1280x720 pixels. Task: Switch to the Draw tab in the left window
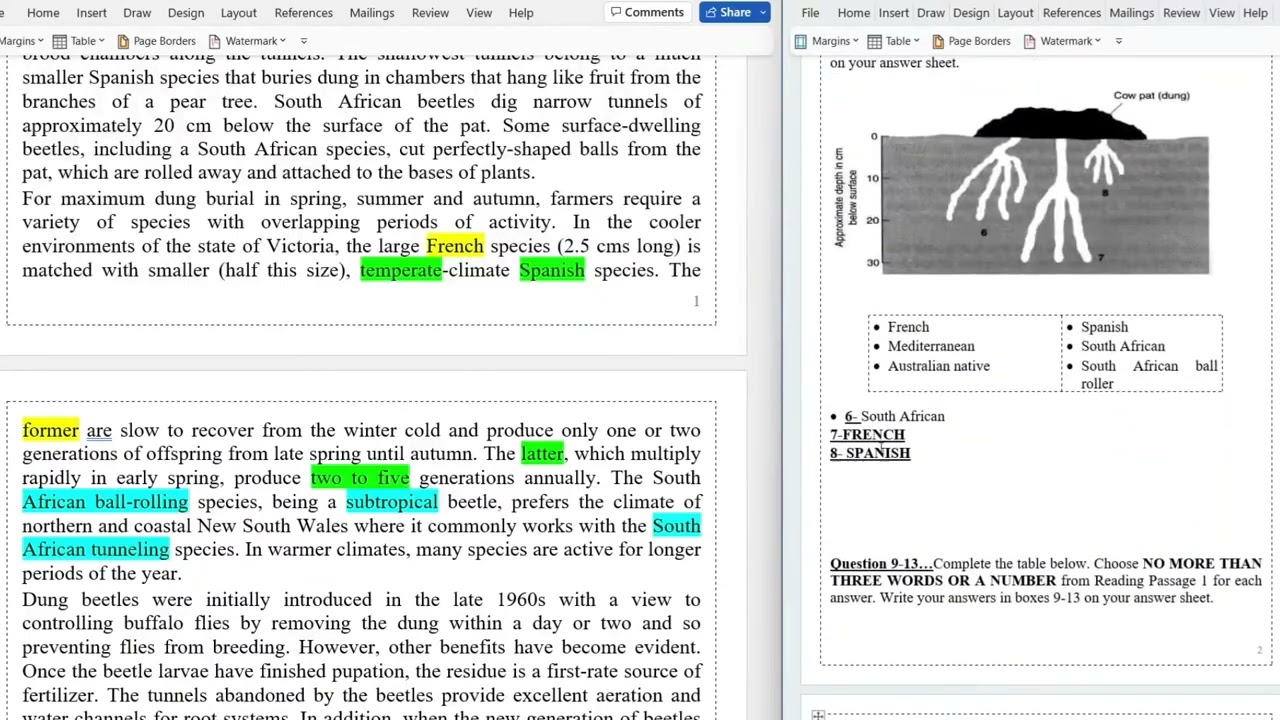coord(137,12)
